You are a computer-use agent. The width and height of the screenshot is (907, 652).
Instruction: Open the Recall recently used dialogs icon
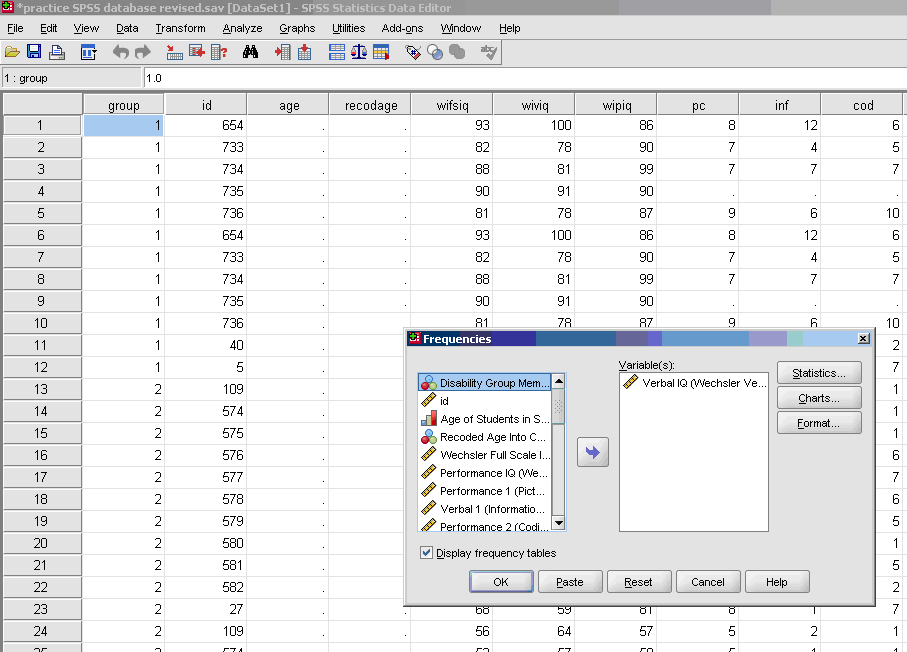pyautogui.click(x=89, y=53)
